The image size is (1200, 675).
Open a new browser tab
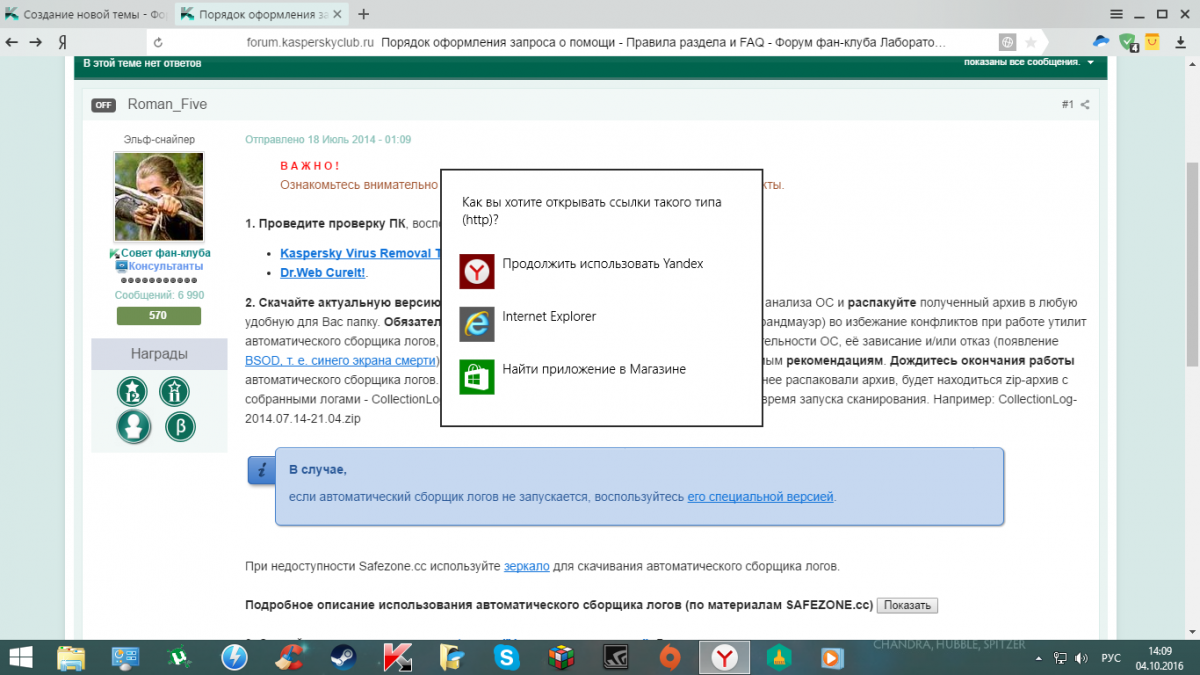click(x=363, y=14)
